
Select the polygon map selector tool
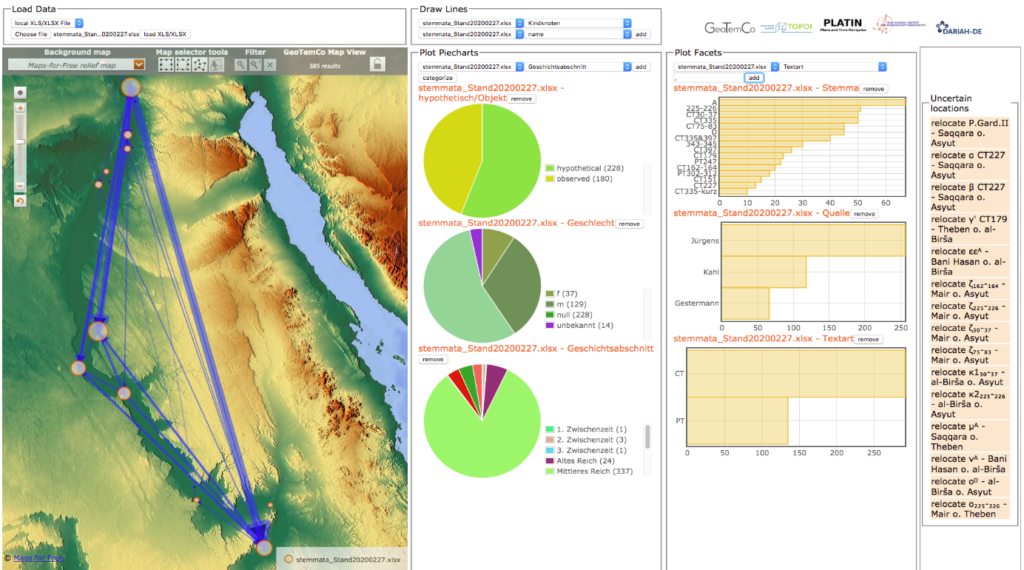tap(199, 65)
